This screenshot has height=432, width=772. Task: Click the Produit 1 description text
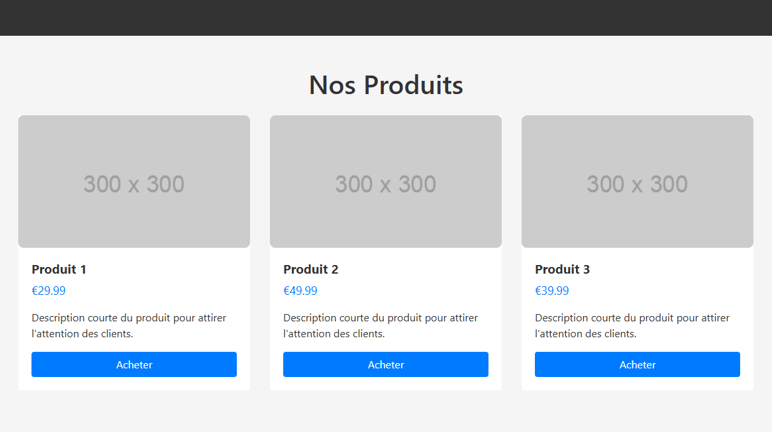pyautogui.click(x=129, y=326)
